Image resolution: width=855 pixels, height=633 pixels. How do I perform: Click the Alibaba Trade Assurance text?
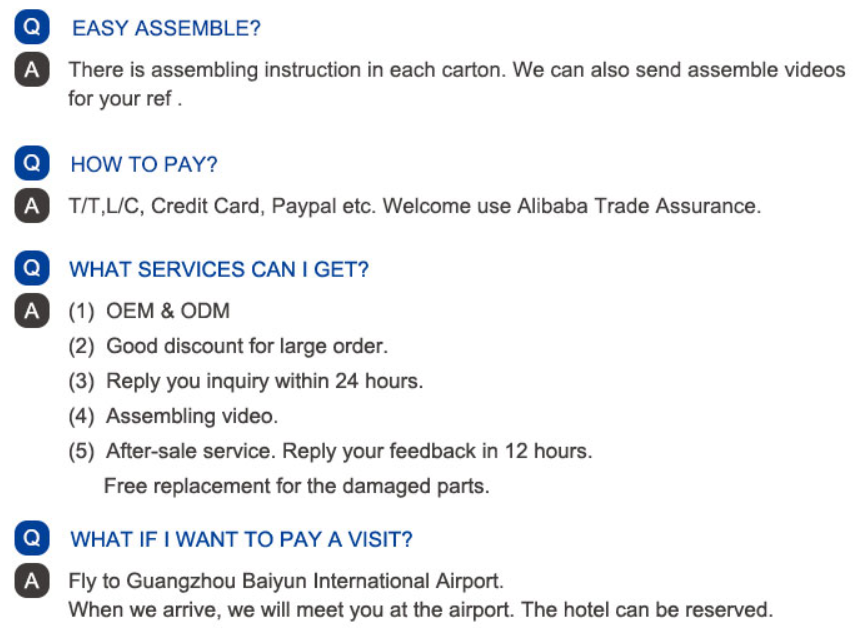[x=638, y=206]
